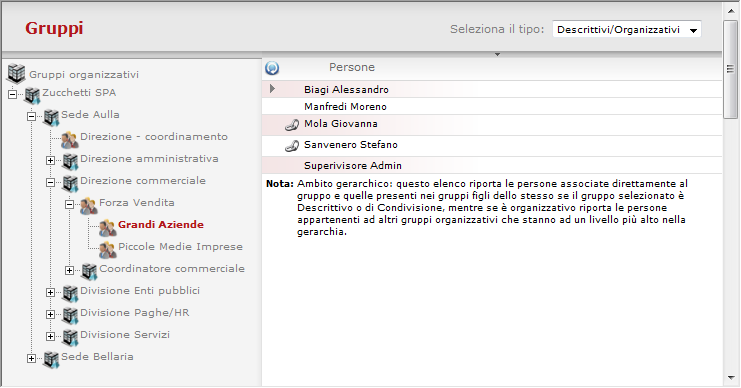The image size is (741, 388).
Task: Expand the Sede Bellaria tree node
Action: pos(31,358)
